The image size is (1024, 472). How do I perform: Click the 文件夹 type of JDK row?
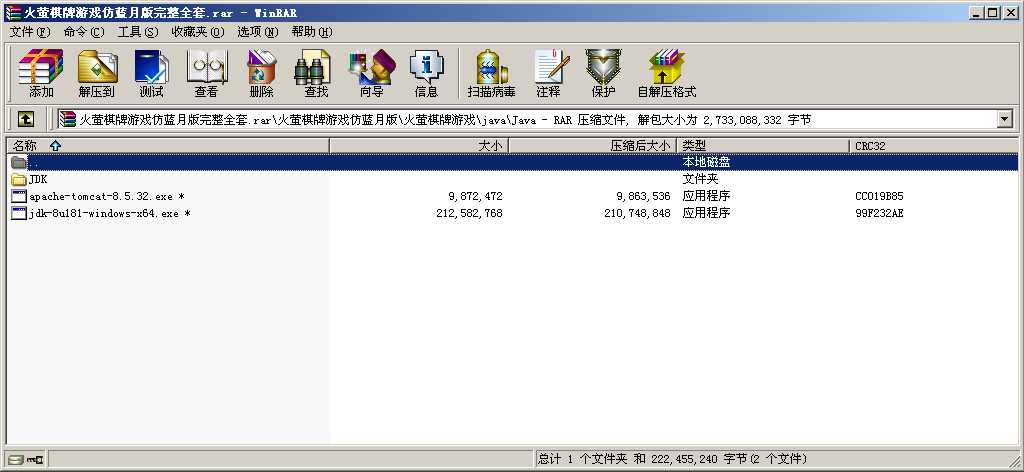(x=700, y=179)
